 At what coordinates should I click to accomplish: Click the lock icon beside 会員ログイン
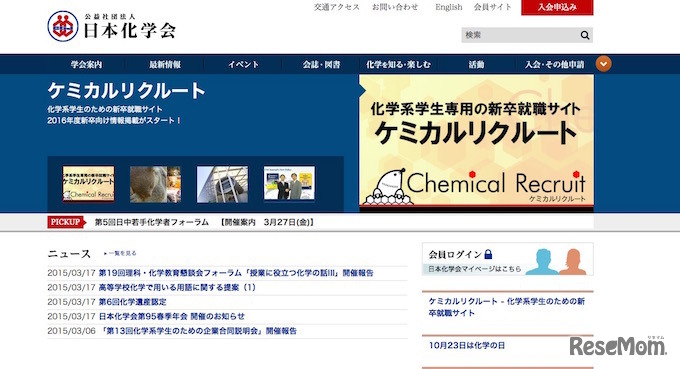pos(488,254)
